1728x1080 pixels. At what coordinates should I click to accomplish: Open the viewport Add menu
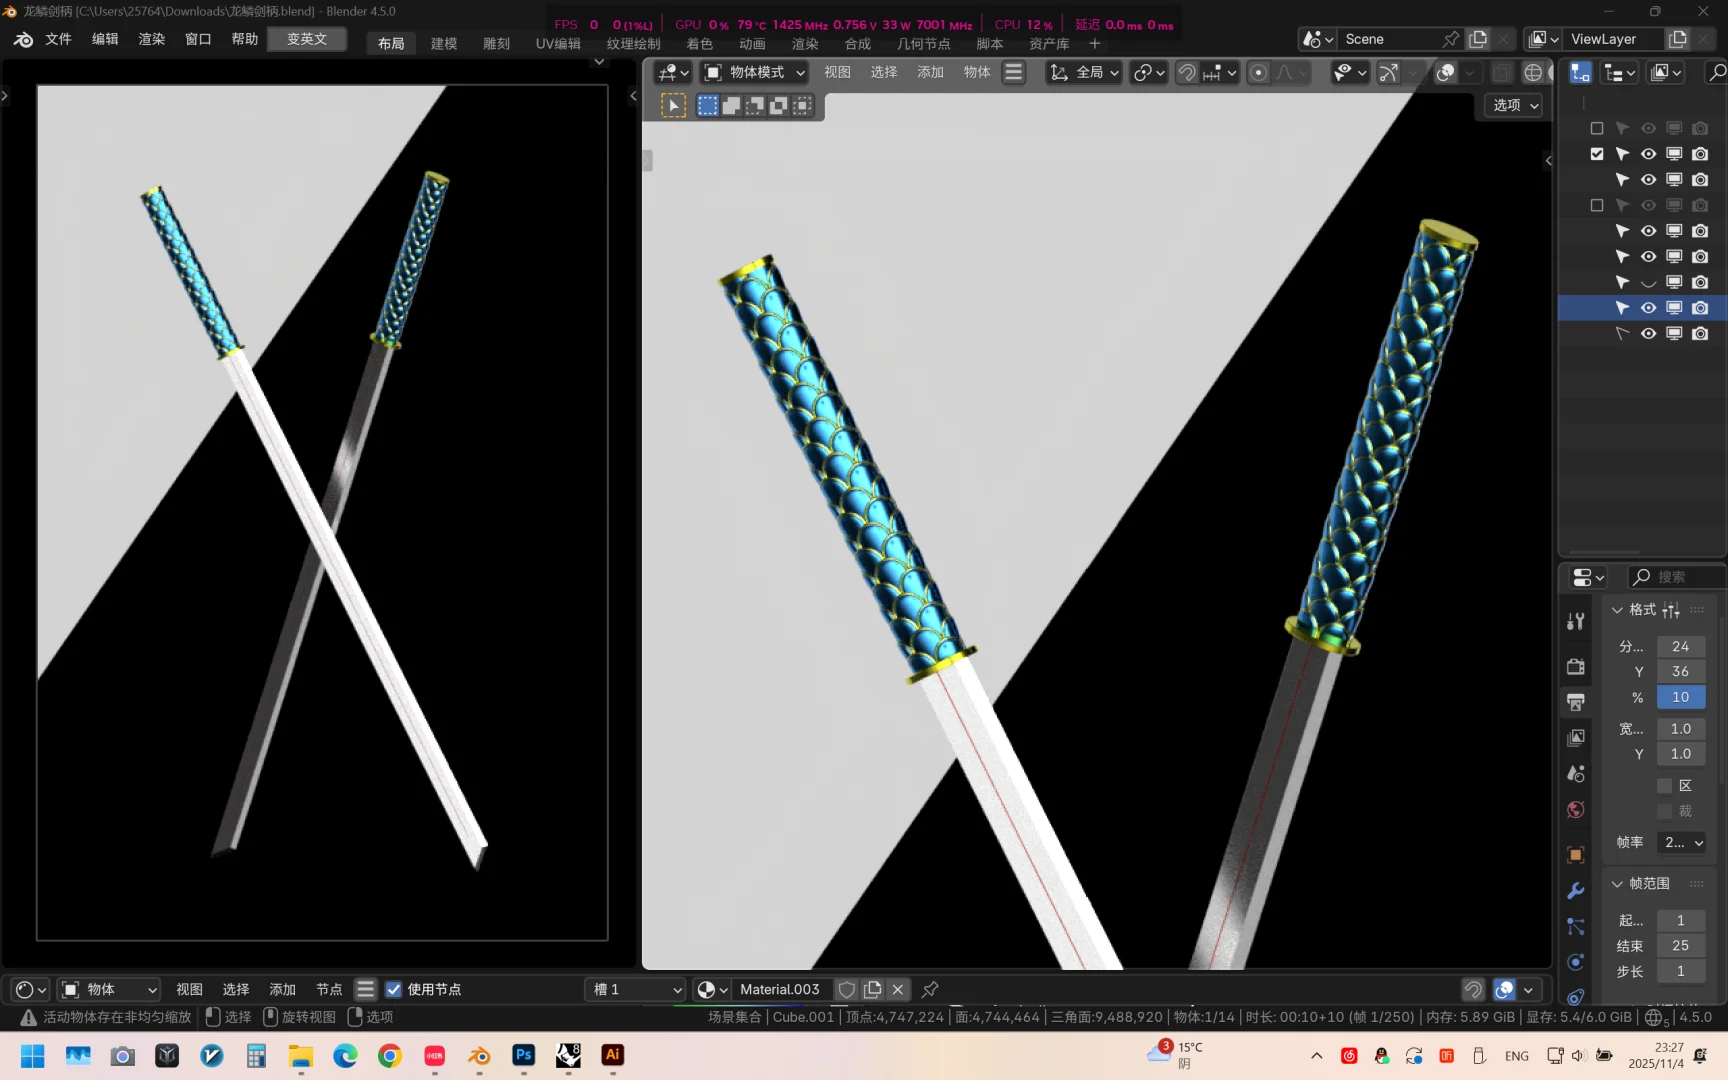pyautogui.click(x=930, y=72)
